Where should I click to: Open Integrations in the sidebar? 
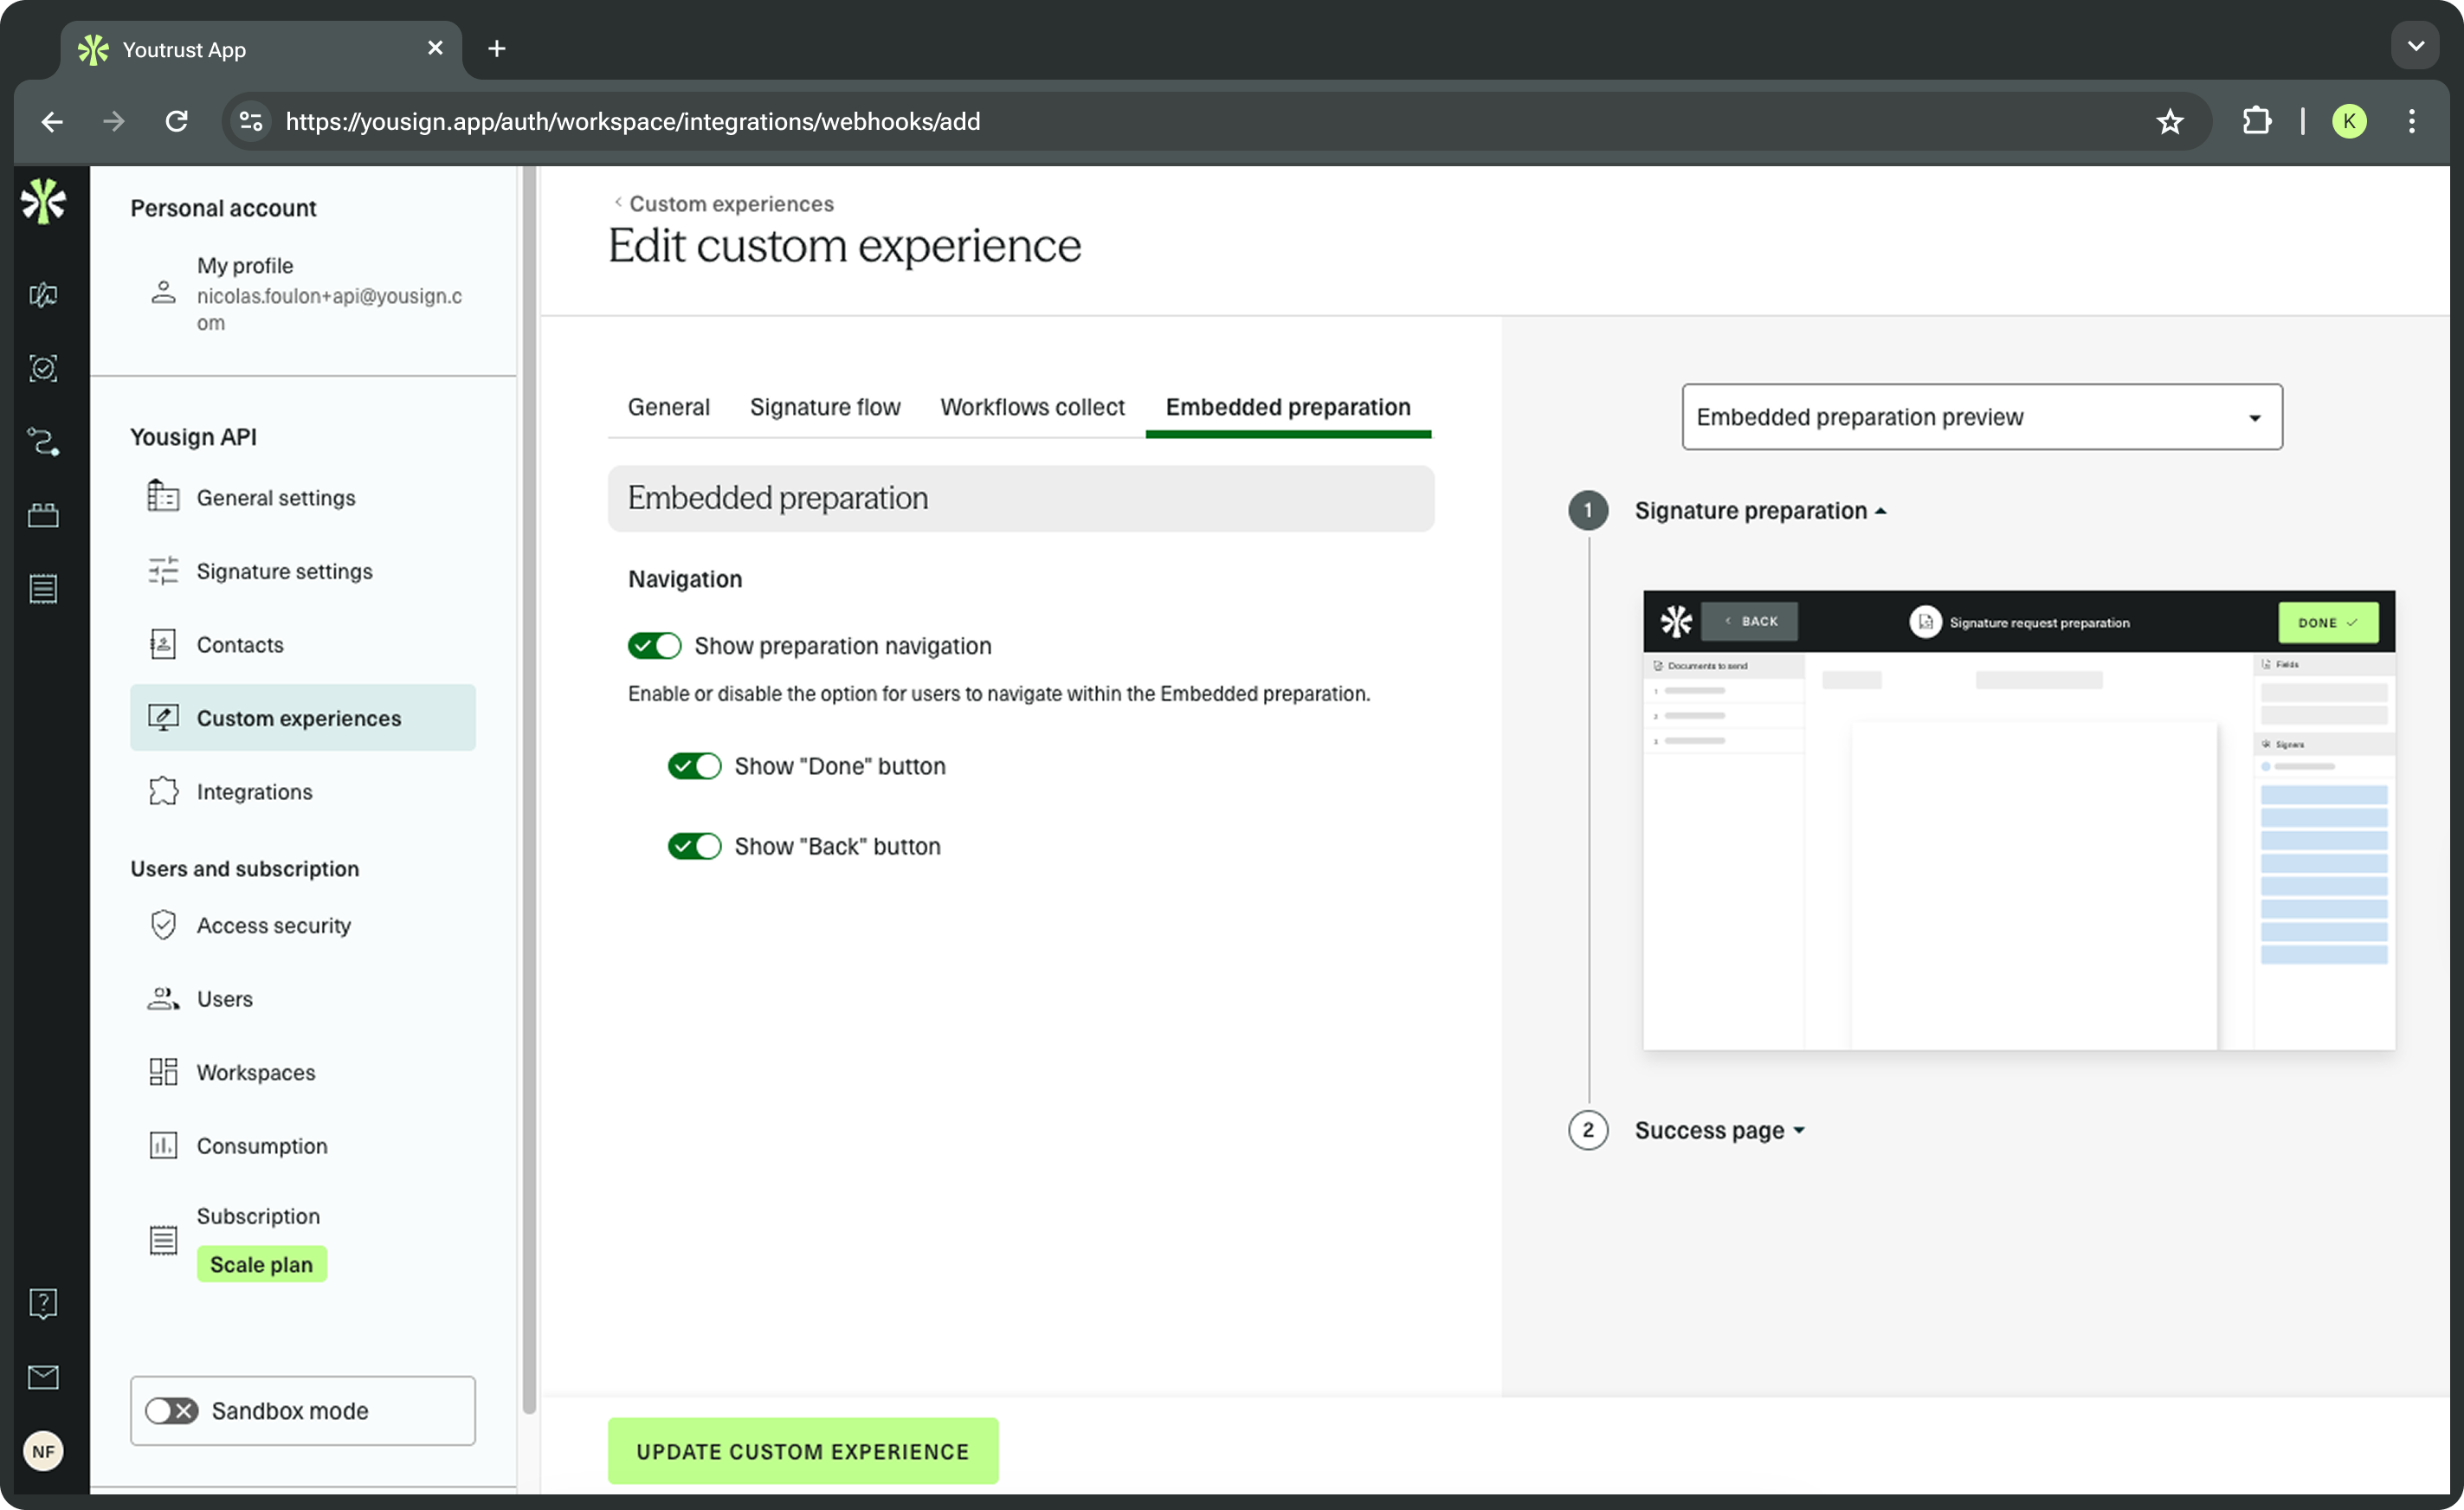[x=303, y=791]
